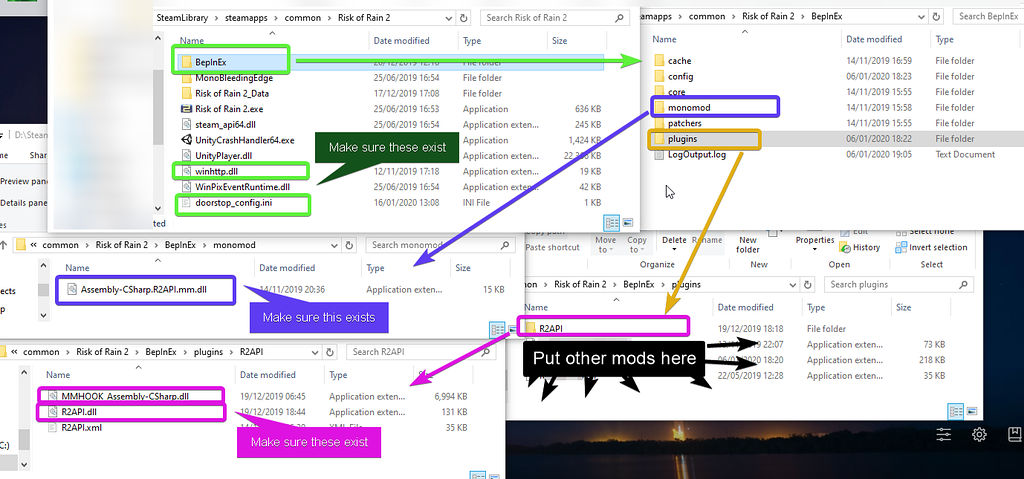This screenshot has width=1024, height=479.
Task: Sort R2API window by Date modified
Action: 268,375
